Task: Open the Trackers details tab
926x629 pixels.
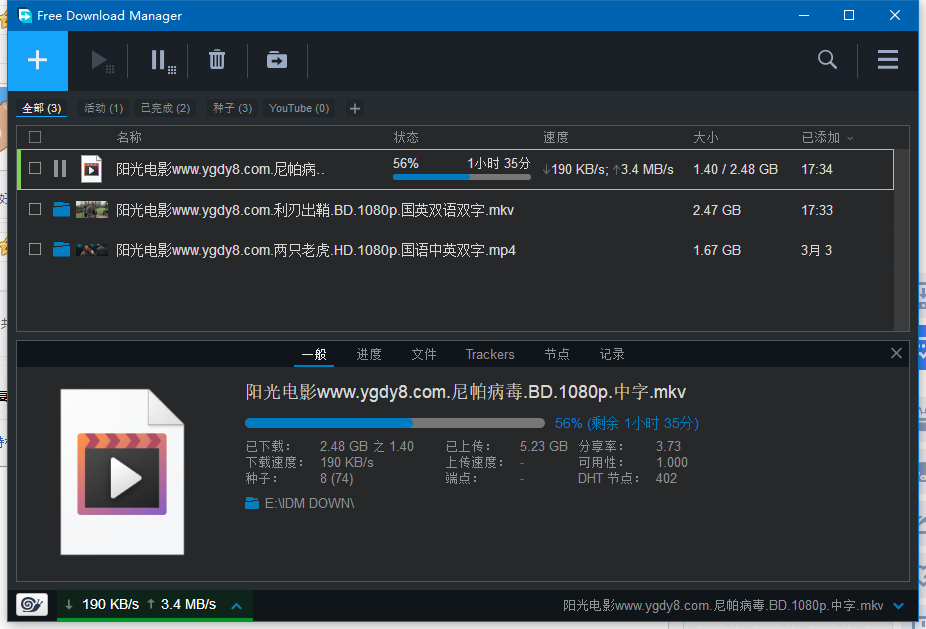Action: [x=490, y=354]
